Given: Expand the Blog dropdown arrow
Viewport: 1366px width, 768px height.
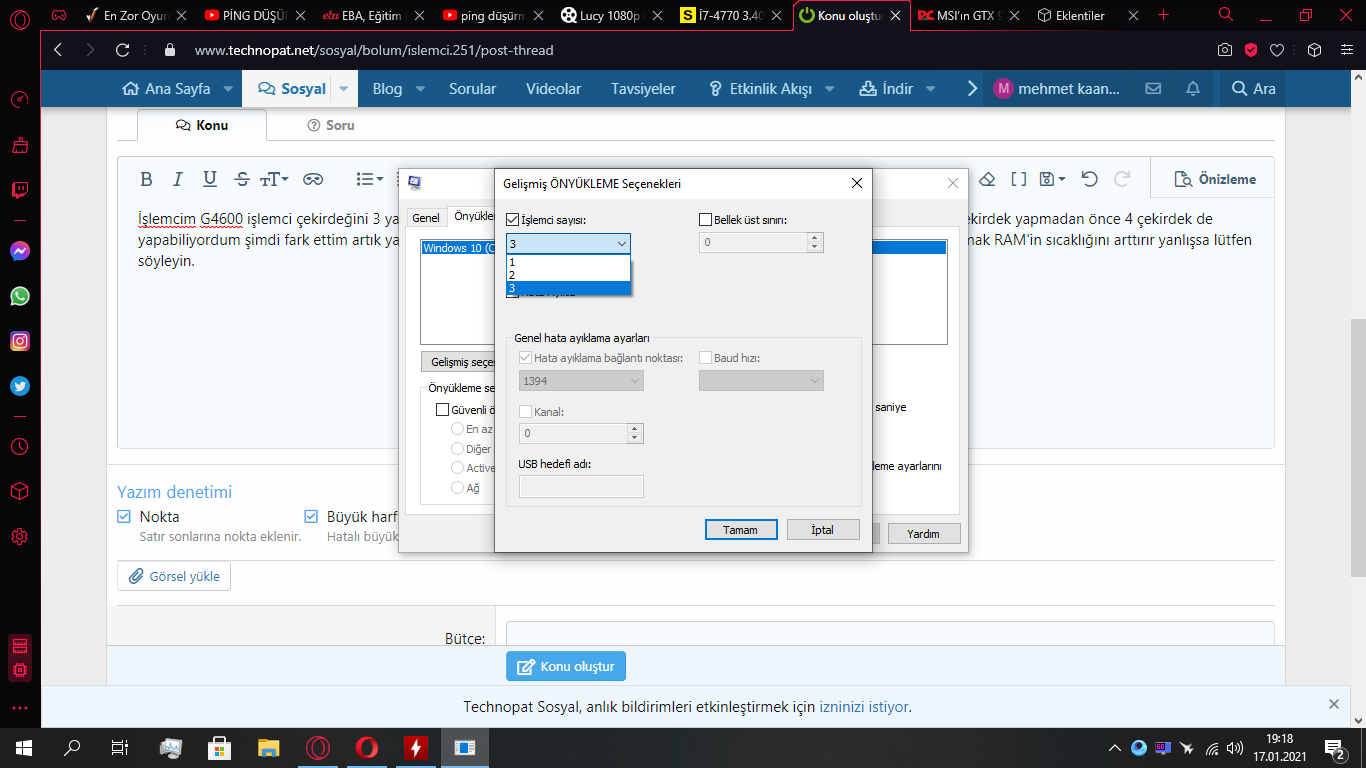Looking at the screenshot, I should 421,89.
